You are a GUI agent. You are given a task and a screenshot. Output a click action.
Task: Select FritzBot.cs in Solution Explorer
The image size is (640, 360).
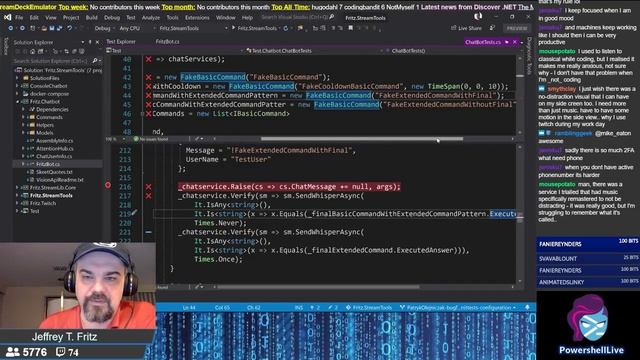point(48,164)
